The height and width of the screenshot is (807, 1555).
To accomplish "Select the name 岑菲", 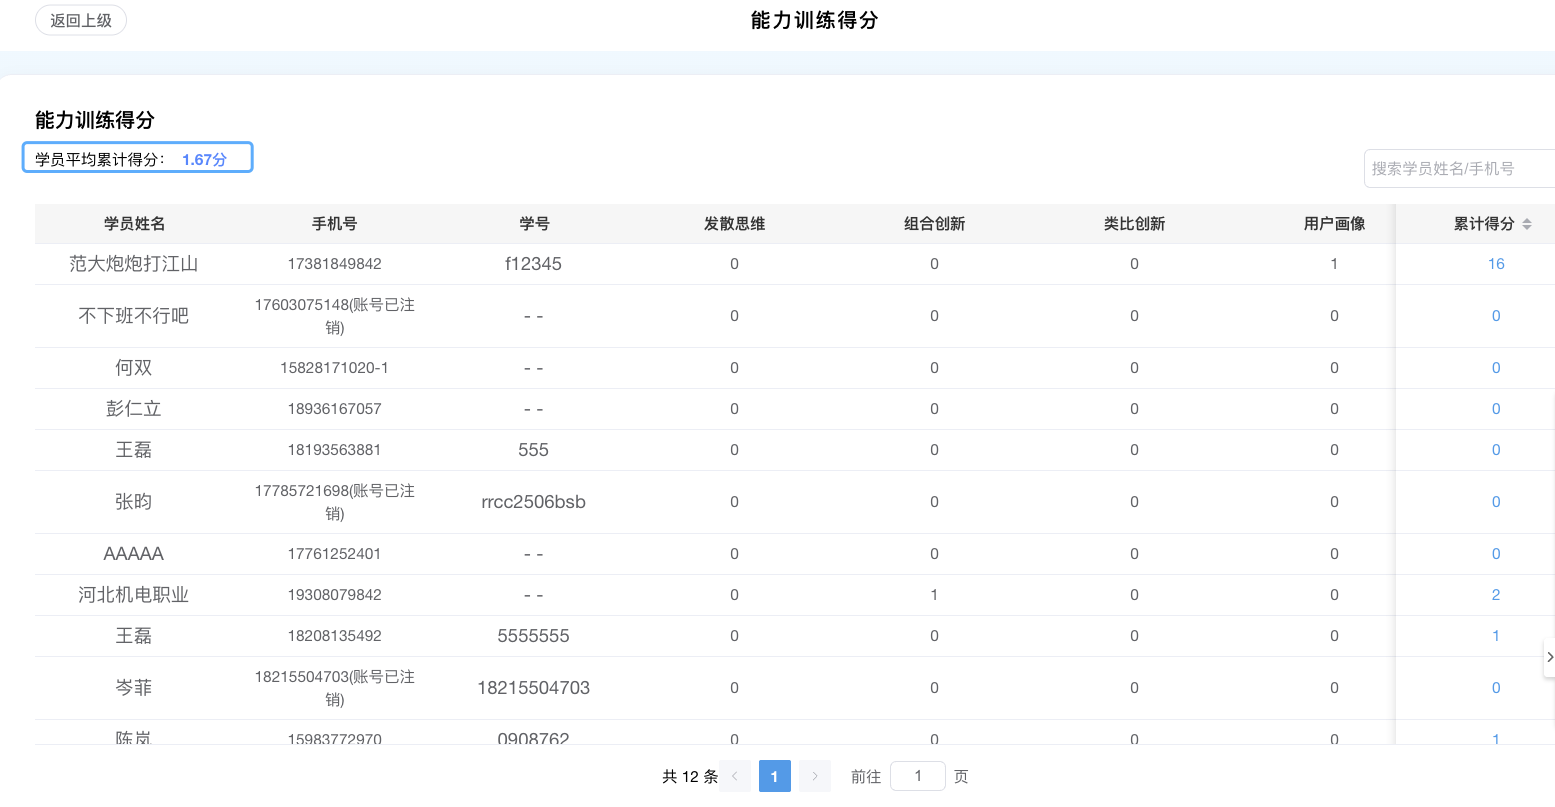I will [x=134, y=688].
